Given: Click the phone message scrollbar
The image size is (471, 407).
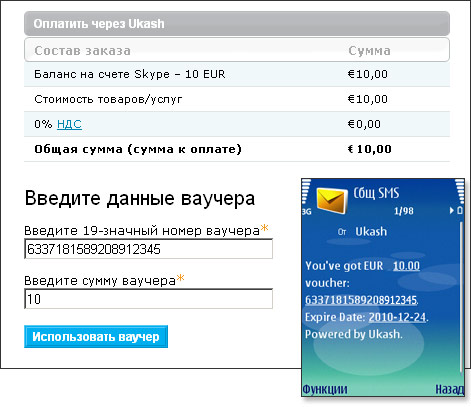Looking at the screenshot, I should (x=461, y=297).
